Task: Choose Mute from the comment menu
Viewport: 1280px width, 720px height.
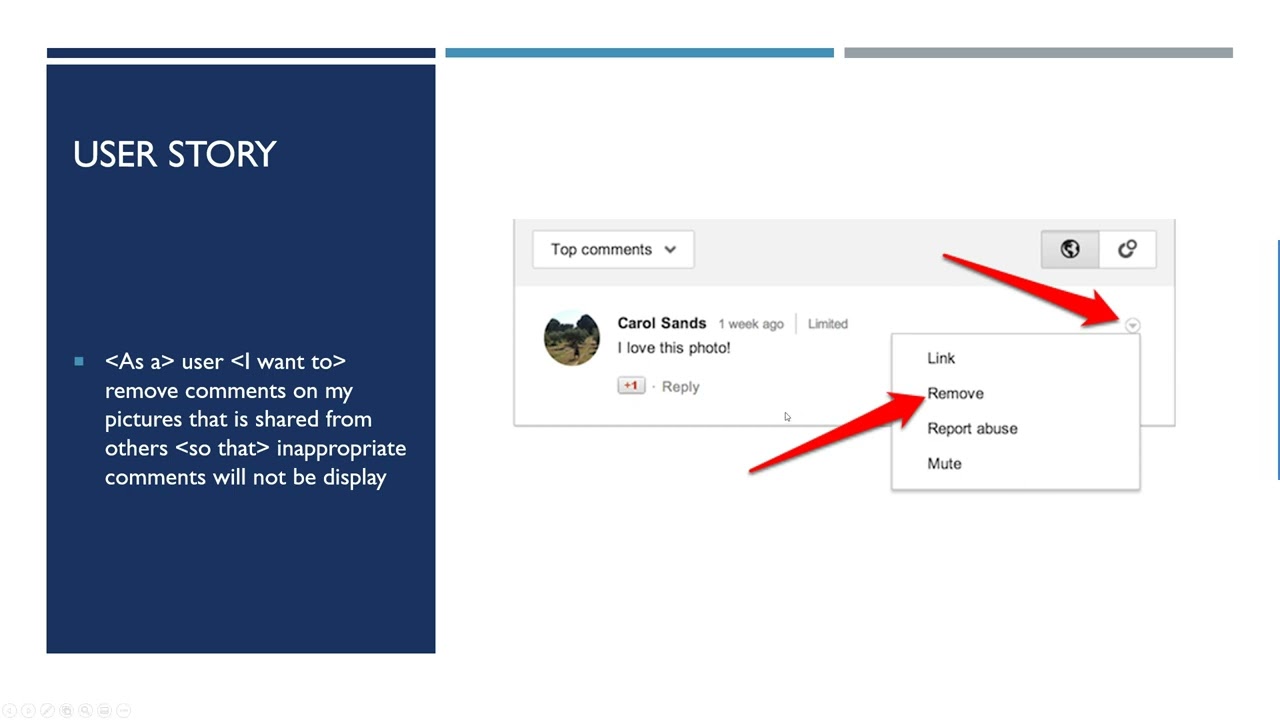Action: coord(944,463)
